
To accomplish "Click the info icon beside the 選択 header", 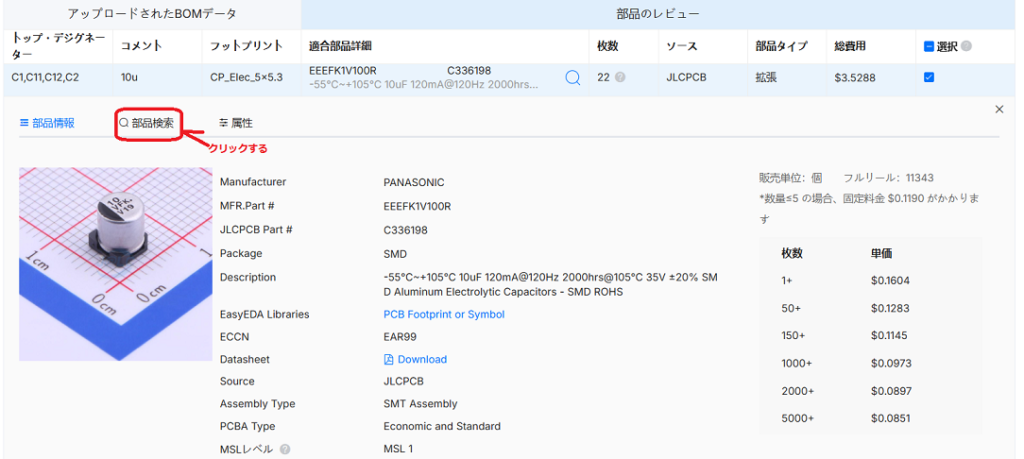I will 966,46.
